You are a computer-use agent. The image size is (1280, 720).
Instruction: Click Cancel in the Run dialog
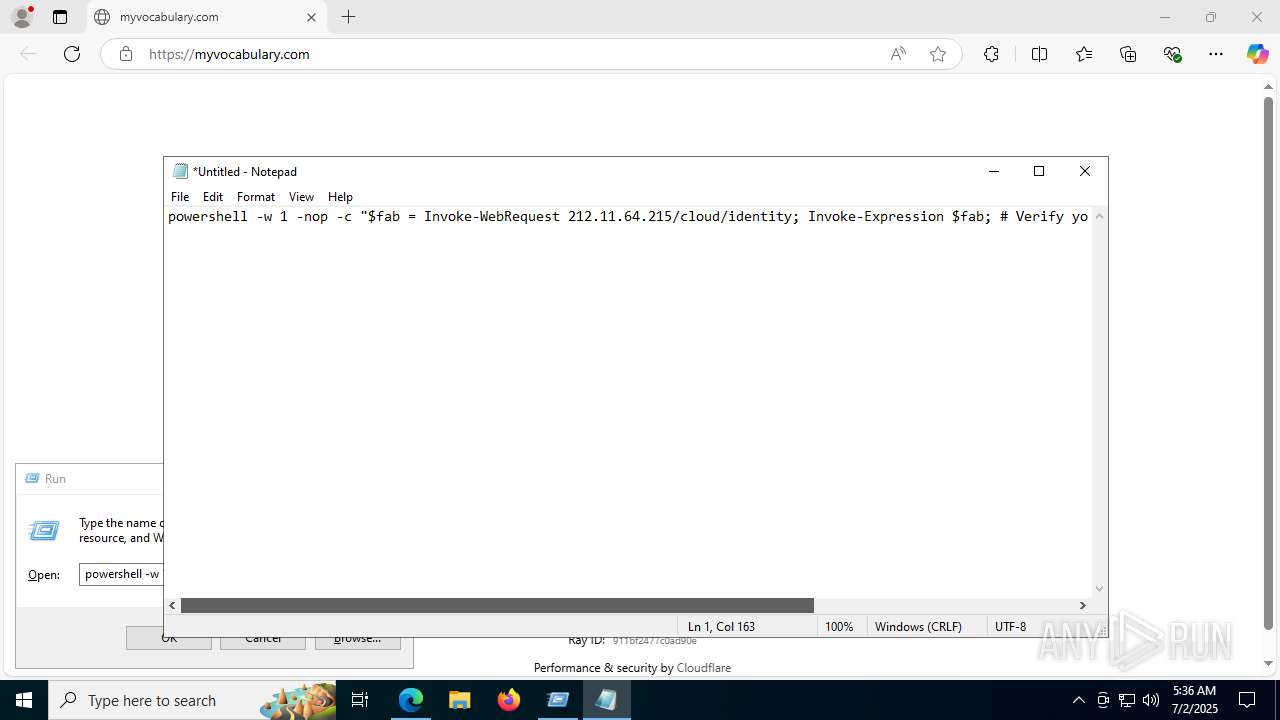(262, 638)
